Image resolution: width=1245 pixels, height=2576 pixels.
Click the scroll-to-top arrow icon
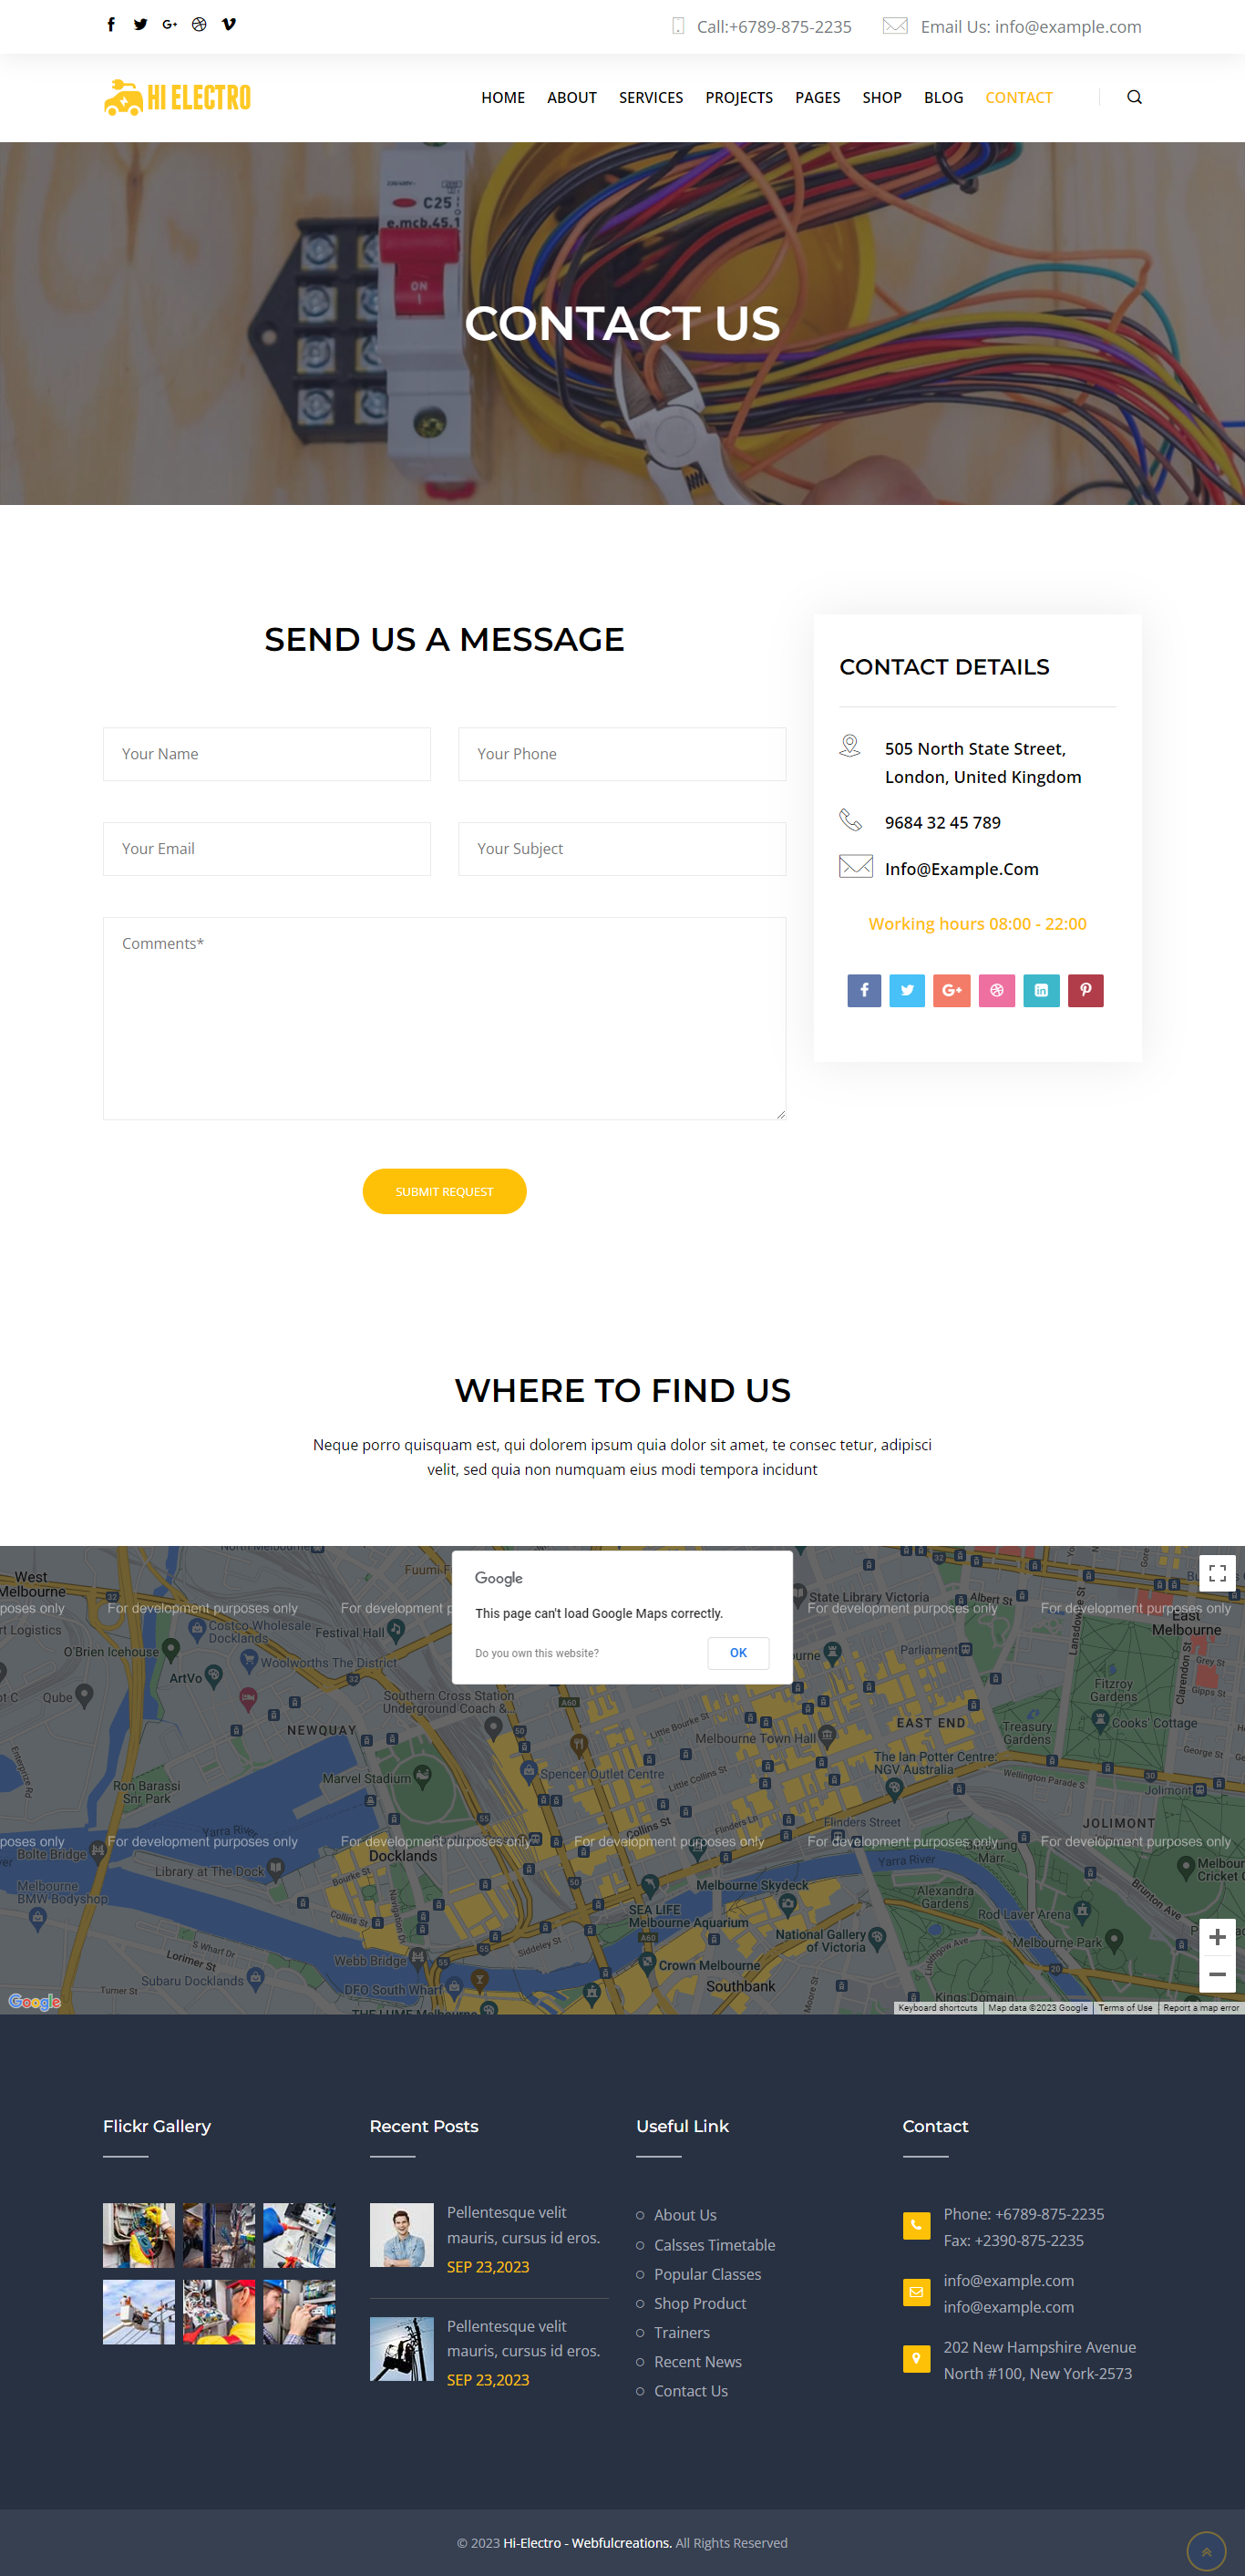coord(1206,2551)
